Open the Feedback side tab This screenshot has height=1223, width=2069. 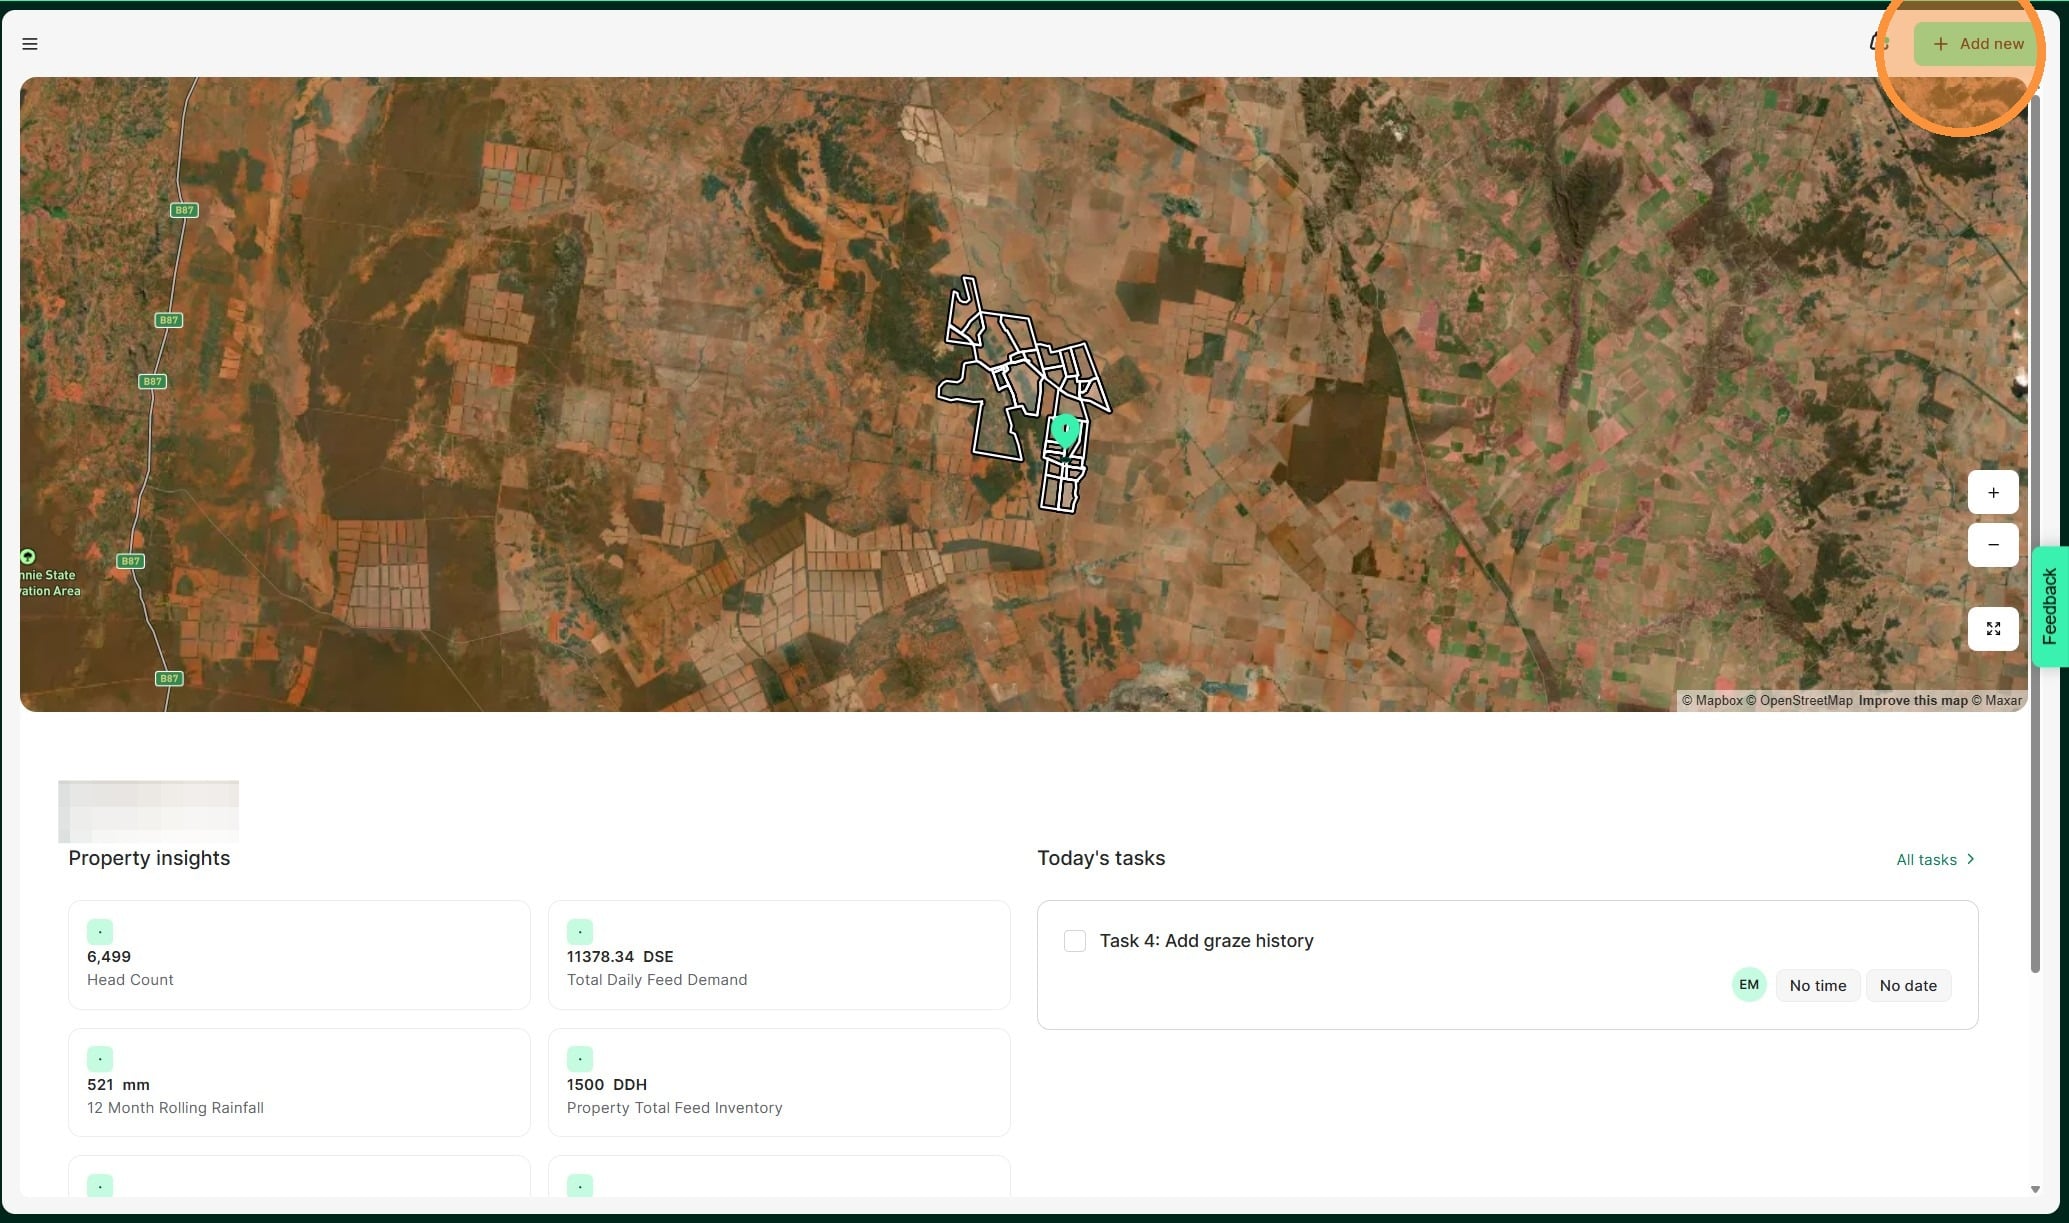(x=2049, y=606)
